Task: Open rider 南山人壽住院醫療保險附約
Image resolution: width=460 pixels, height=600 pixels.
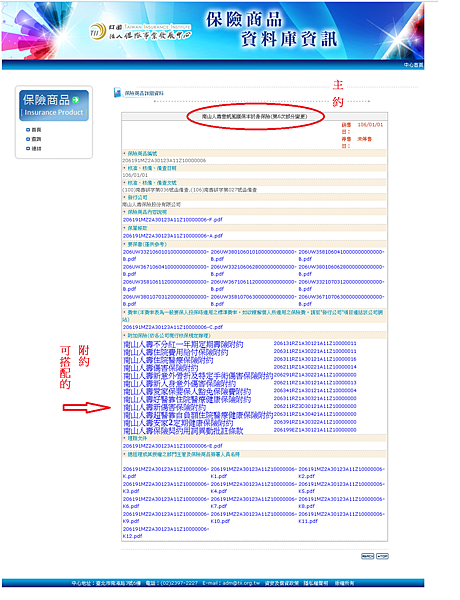Action: 168,360
